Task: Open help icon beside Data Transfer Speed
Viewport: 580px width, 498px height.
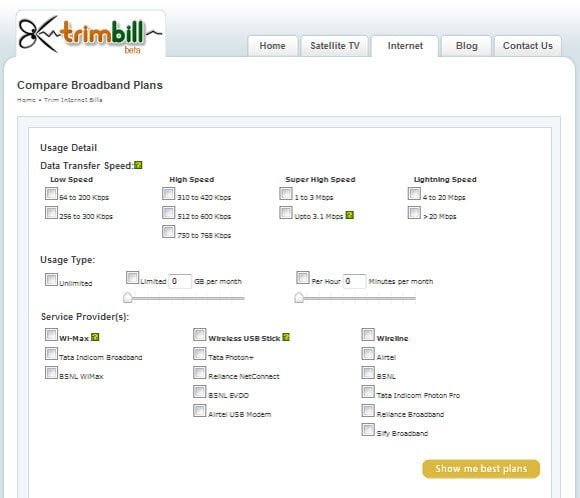Action: [138, 165]
